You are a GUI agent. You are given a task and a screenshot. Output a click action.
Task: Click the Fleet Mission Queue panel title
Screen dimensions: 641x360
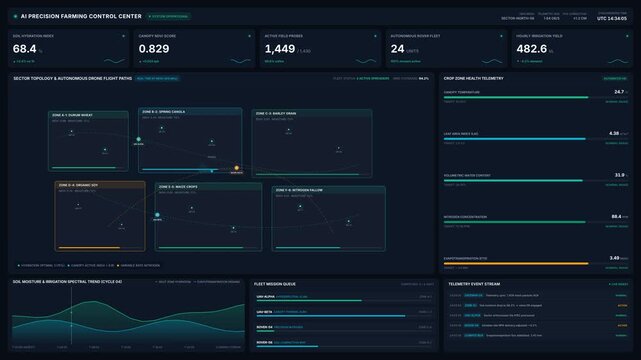tap(275, 284)
